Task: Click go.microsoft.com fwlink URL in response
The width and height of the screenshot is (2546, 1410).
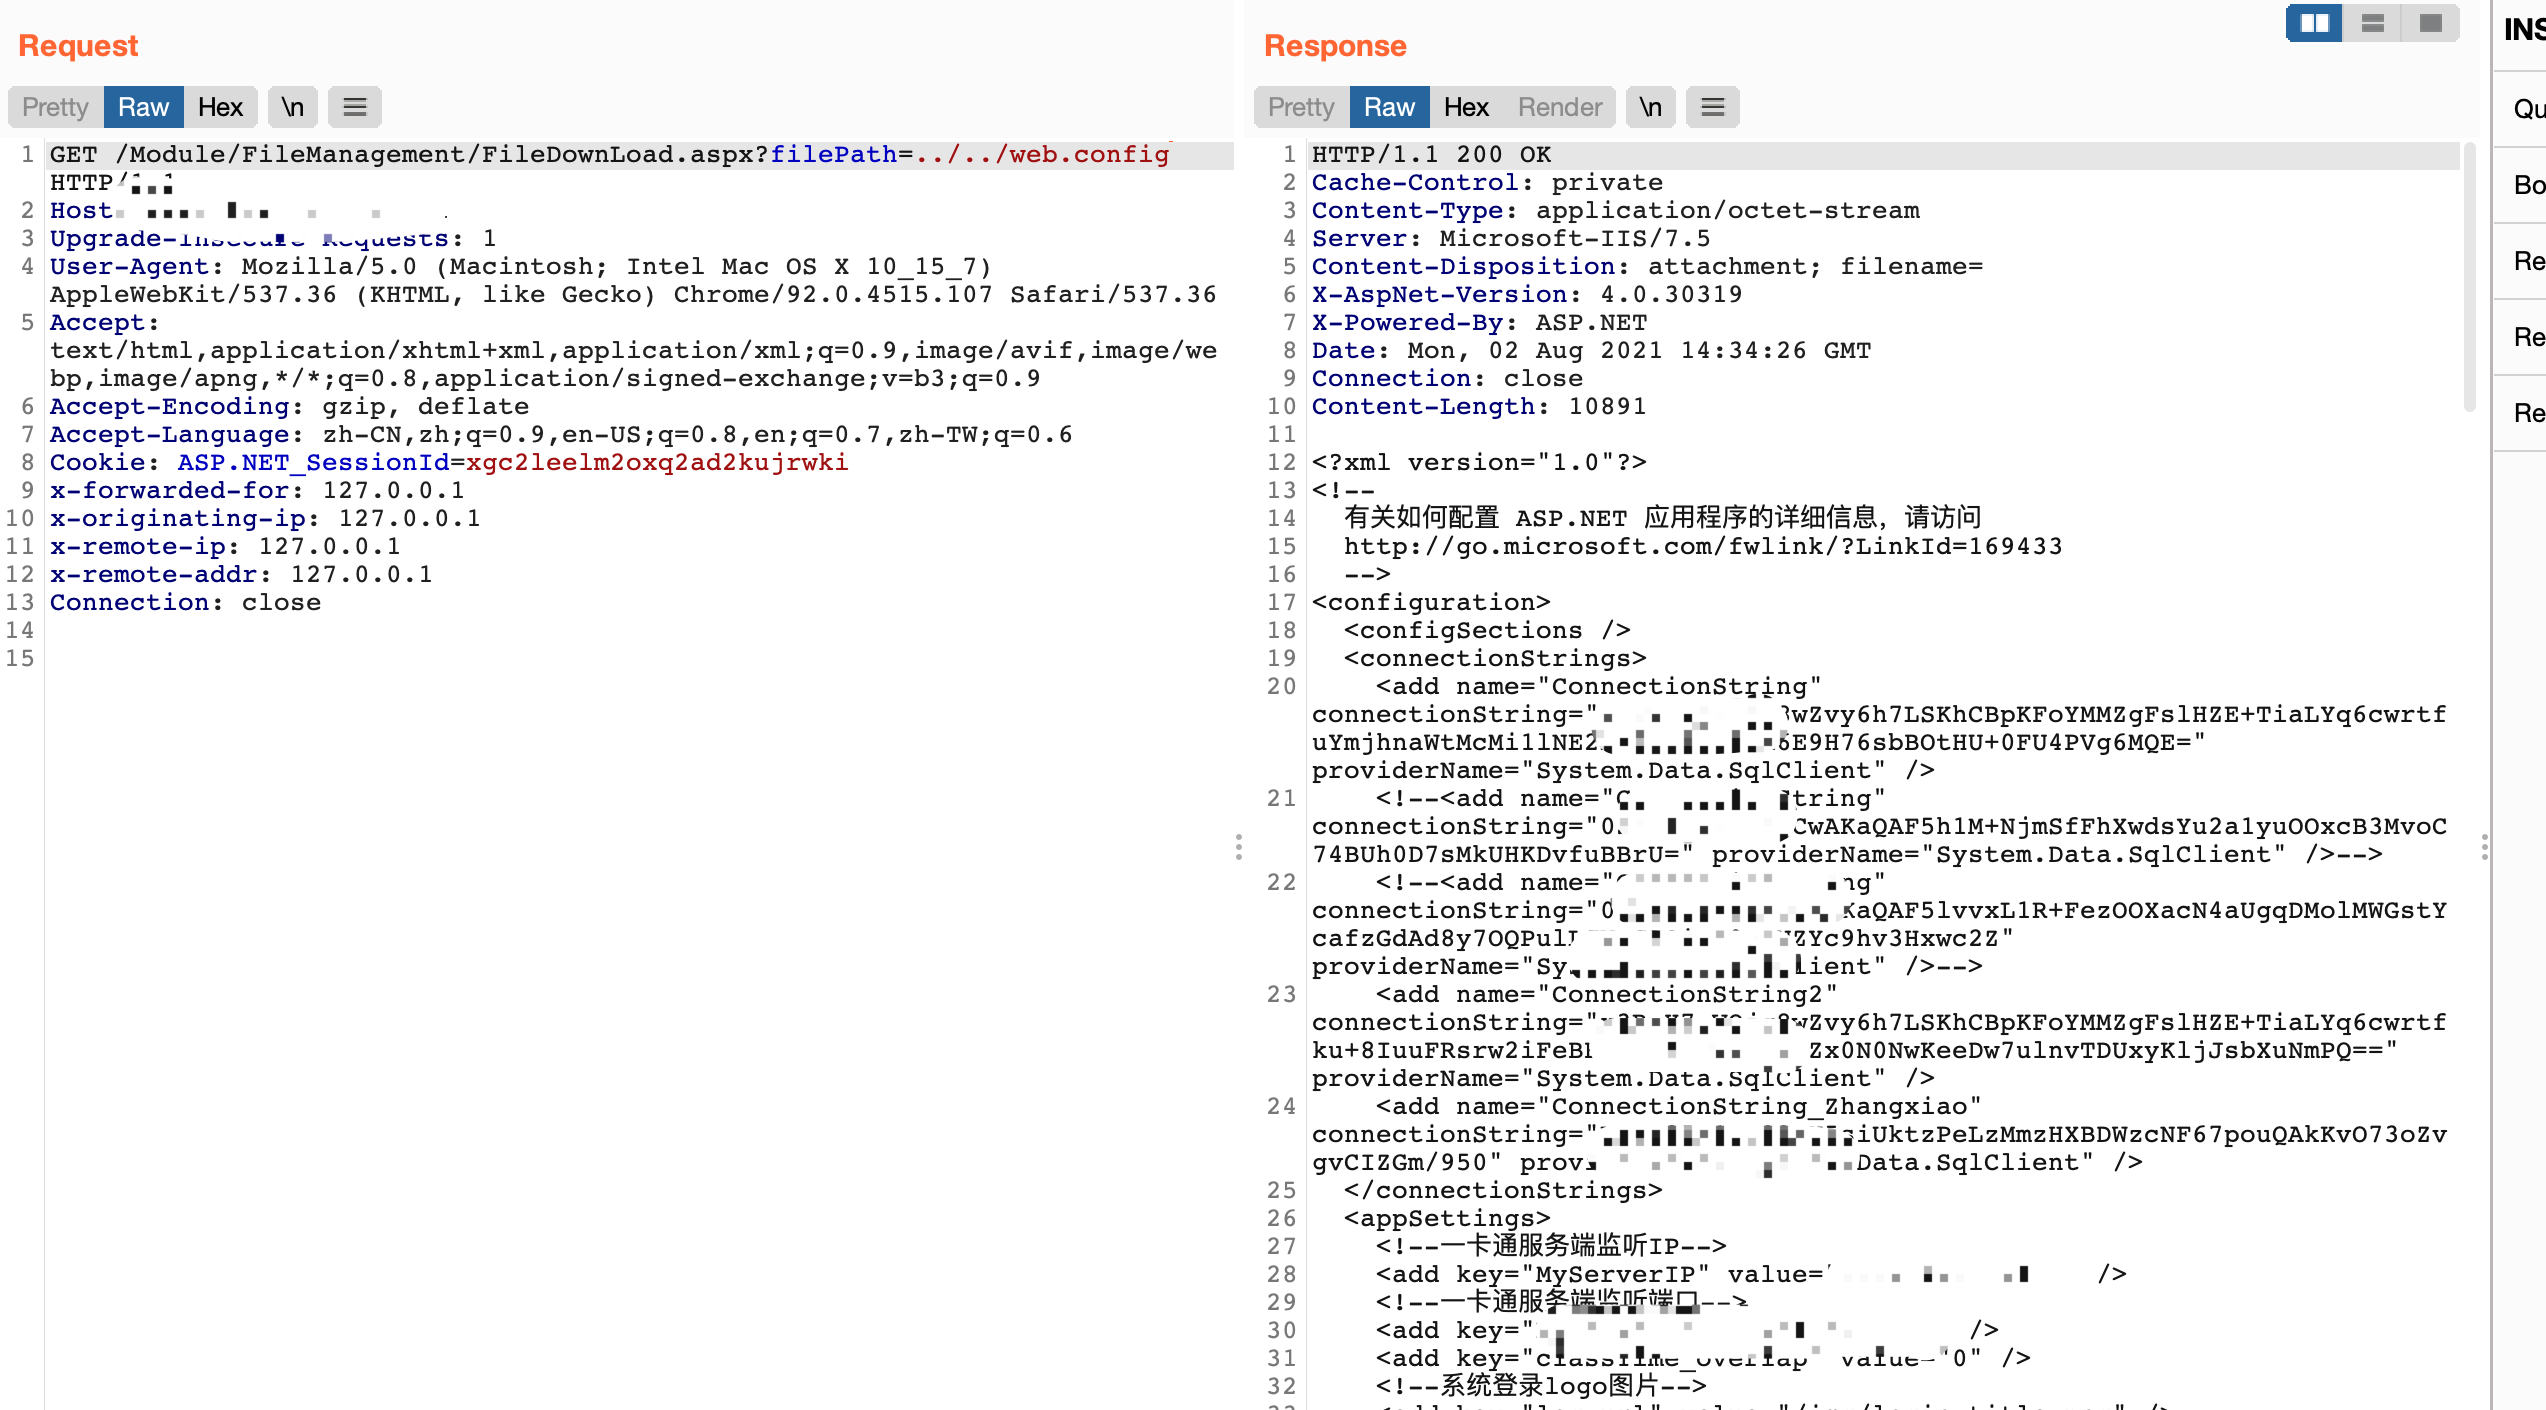Action: pos(1702,547)
